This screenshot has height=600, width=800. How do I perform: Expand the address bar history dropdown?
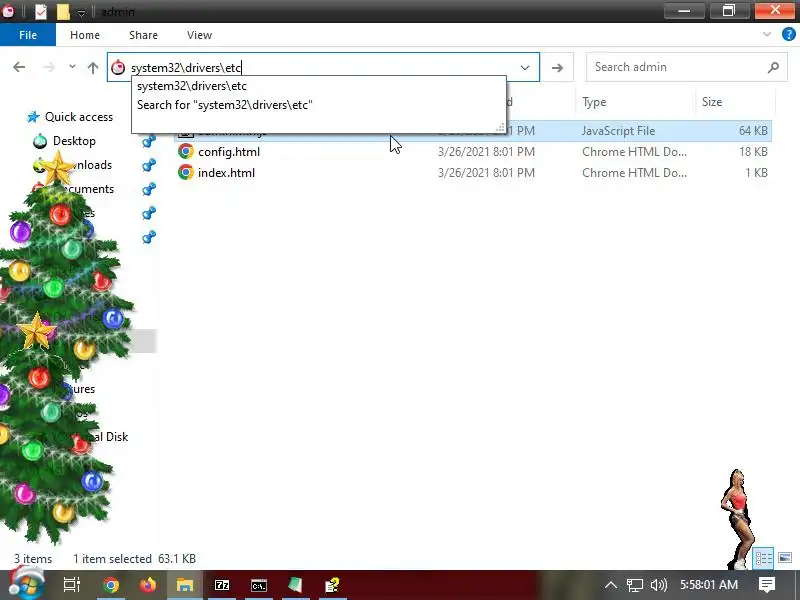point(524,67)
